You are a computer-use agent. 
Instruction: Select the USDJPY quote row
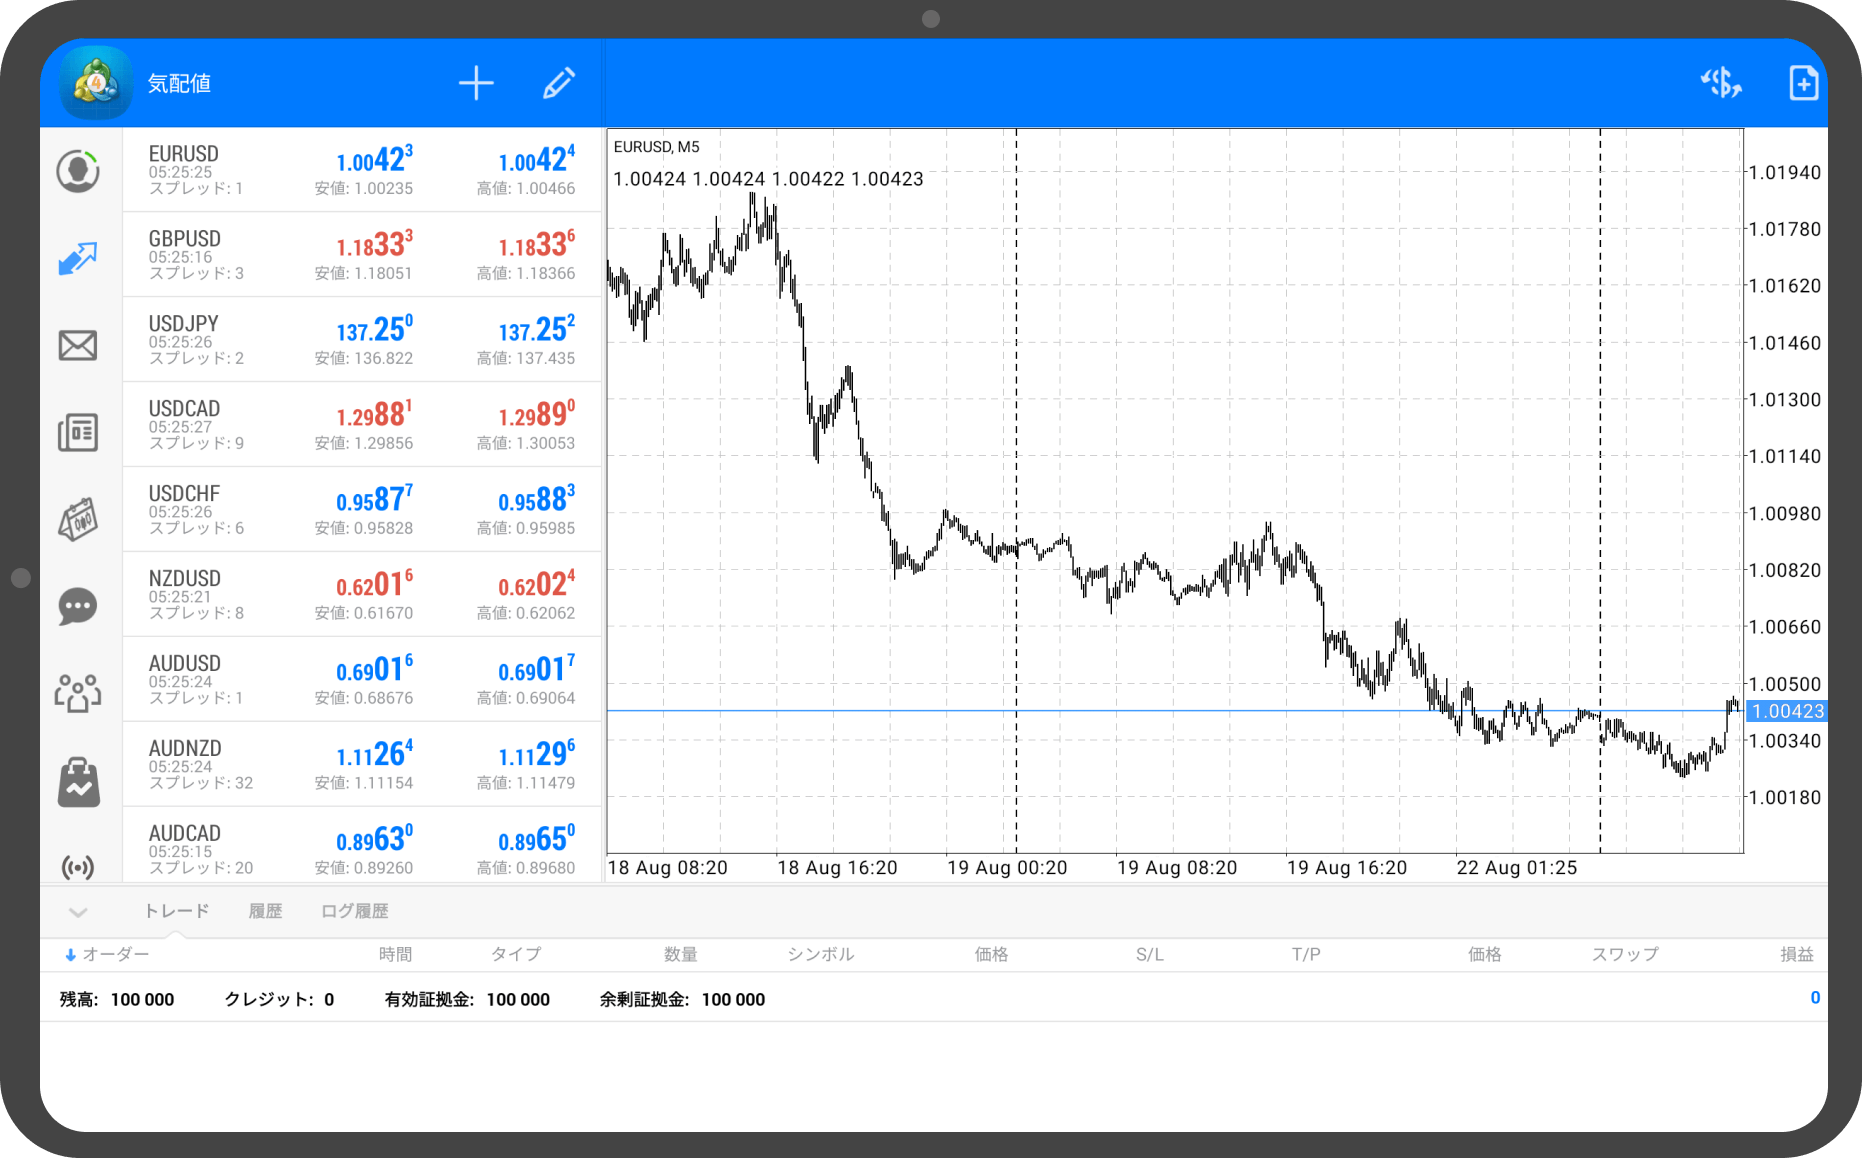pos(362,340)
